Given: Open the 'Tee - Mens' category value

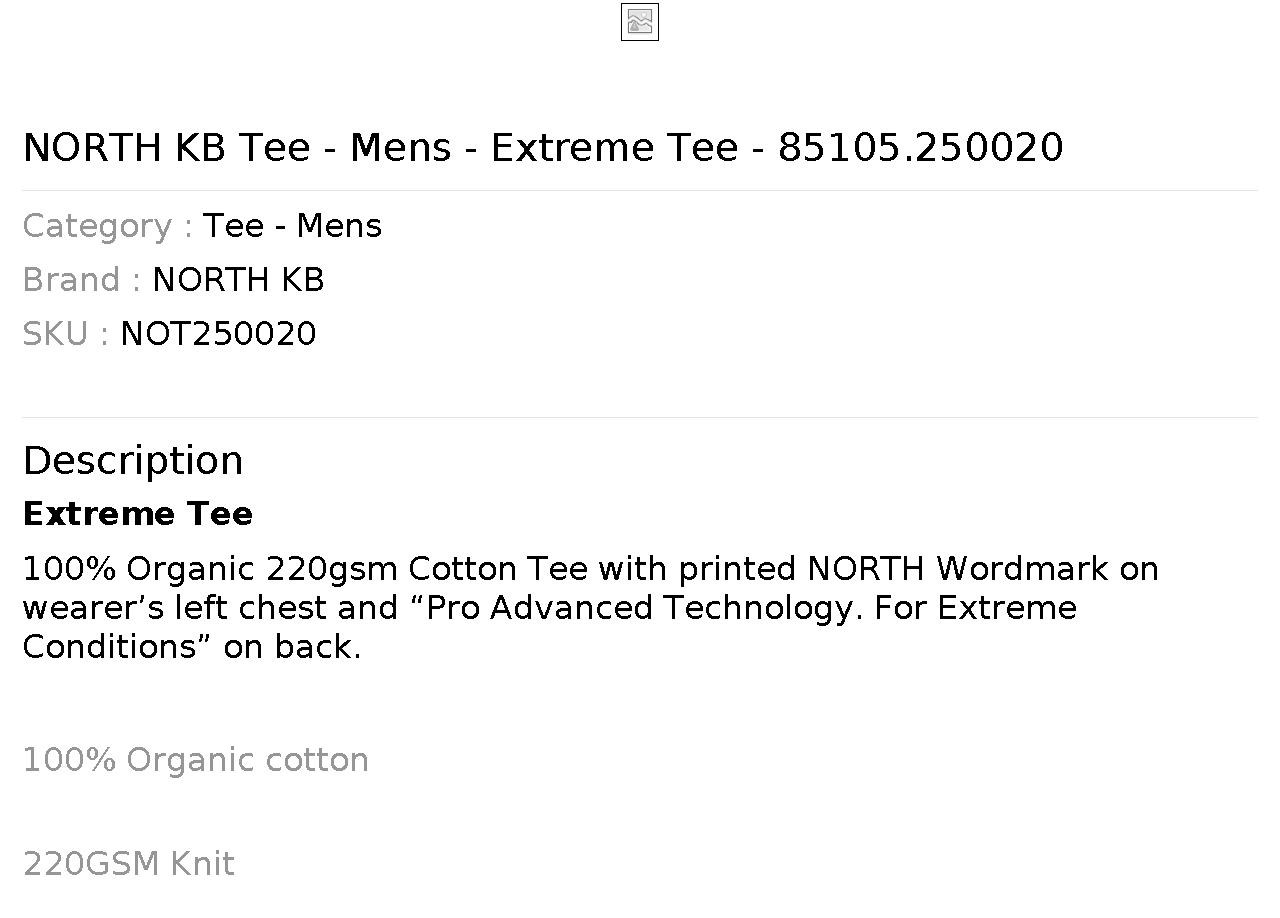Looking at the screenshot, I should point(292,226).
